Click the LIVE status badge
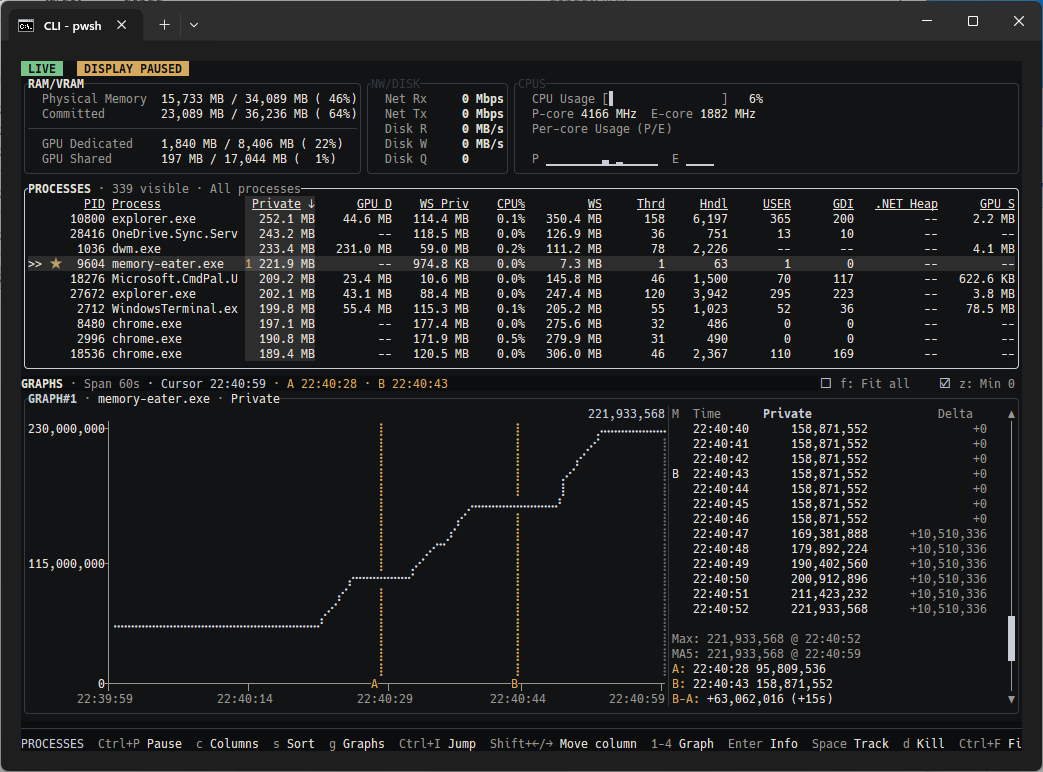This screenshot has width=1043, height=772. (x=42, y=68)
